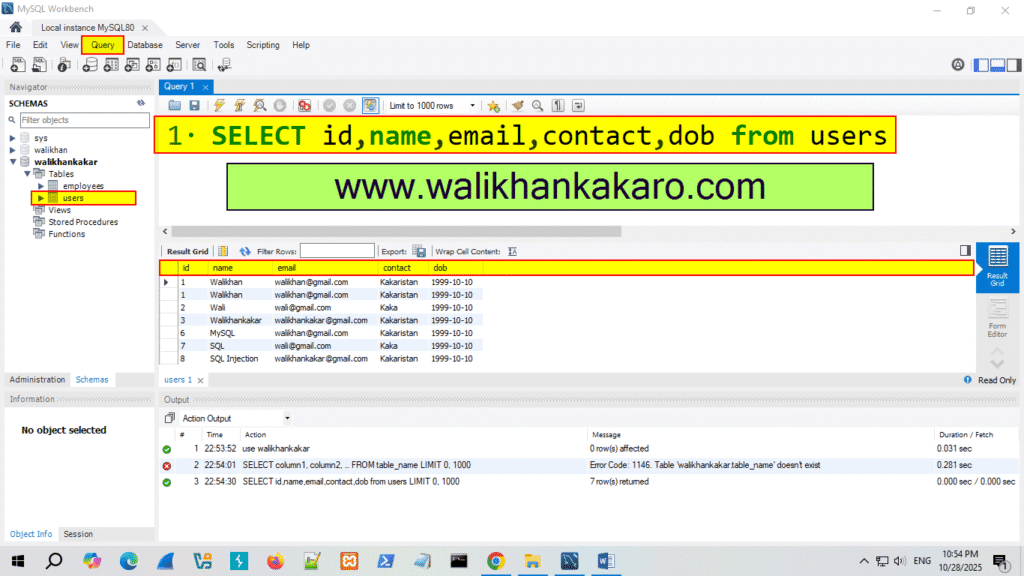Beautify the SQL query formatting
Image resolution: width=1024 pixels, height=576 pixels.
(x=519, y=105)
